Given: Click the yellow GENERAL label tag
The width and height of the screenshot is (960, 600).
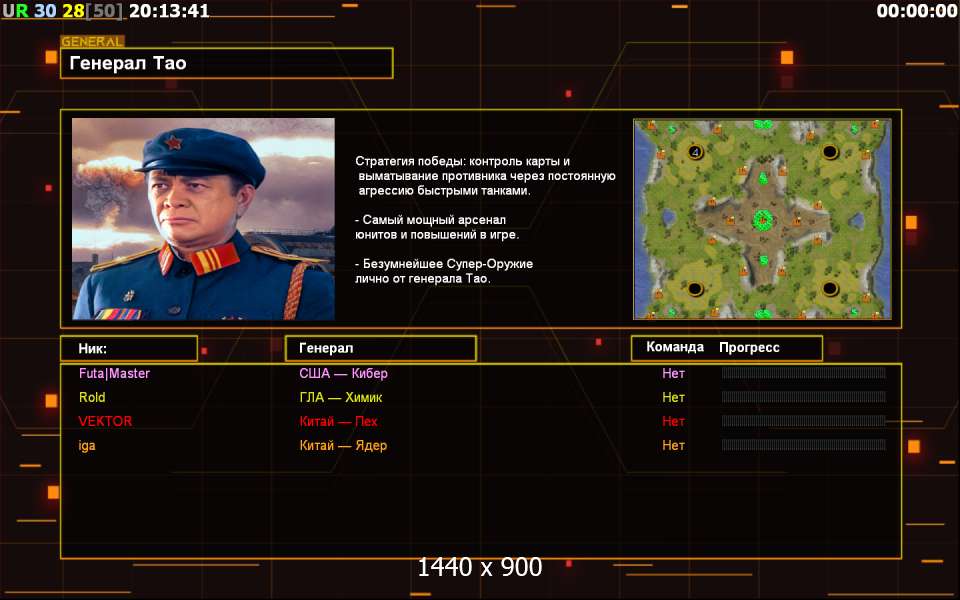Looking at the screenshot, I should pyautogui.click(x=92, y=42).
